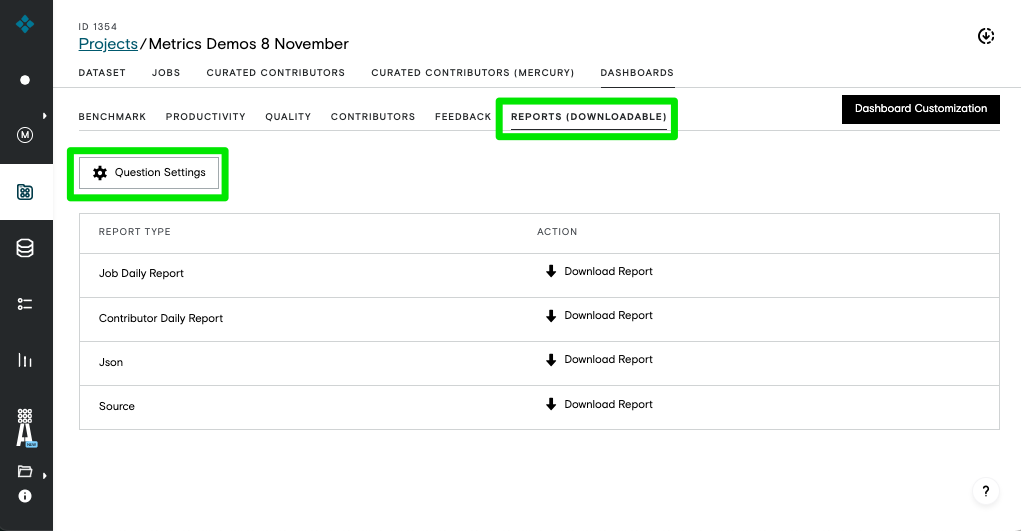Open the circled M sidebar icon
Image resolution: width=1021 pixels, height=531 pixels.
[x=25, y=135]
